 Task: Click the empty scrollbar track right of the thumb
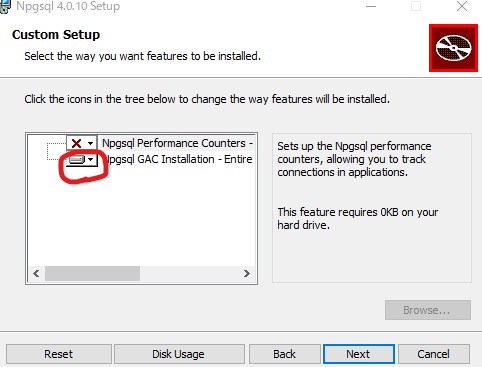coord(190,274)
